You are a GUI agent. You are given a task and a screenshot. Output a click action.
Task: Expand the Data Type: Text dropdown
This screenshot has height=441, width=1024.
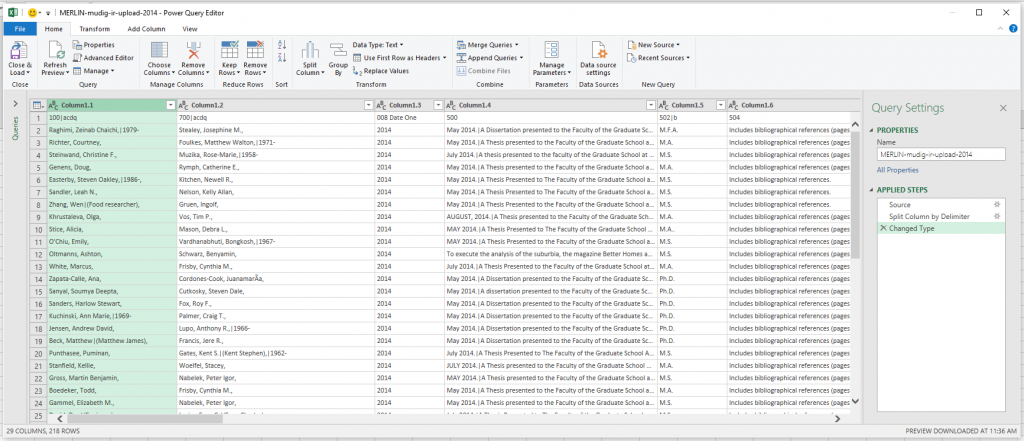(x=378, y=45)
